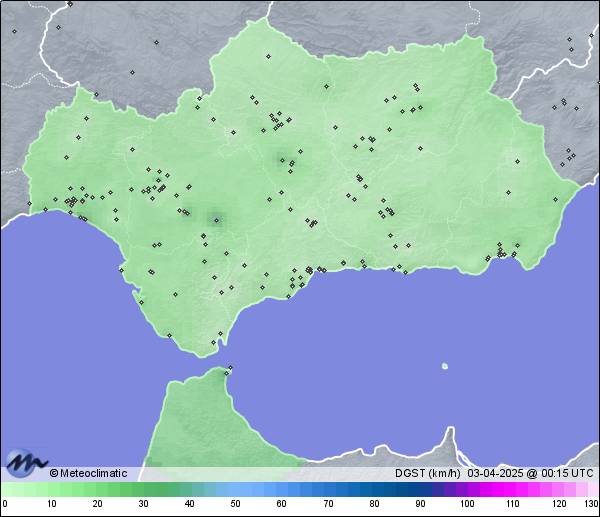Click scale label 60
Viewport: 600px width, 517px height.
[x=281, y=504]
